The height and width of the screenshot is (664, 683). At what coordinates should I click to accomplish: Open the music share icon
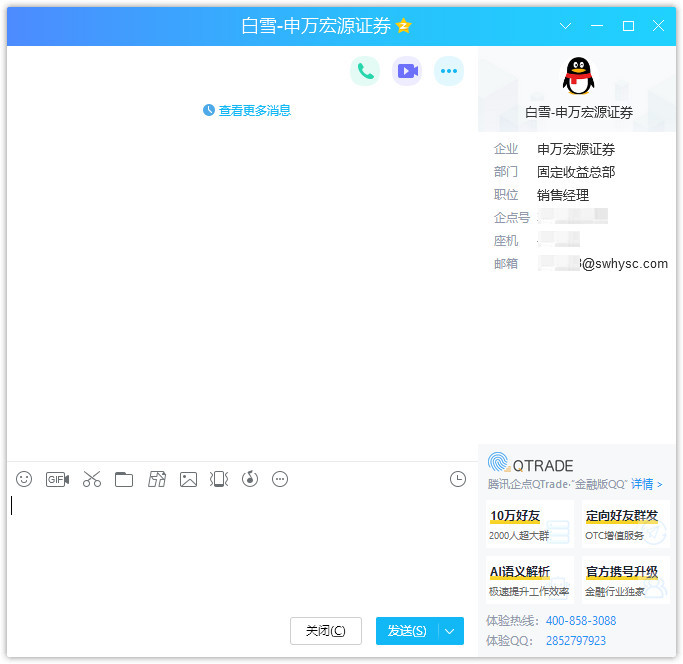250,479
